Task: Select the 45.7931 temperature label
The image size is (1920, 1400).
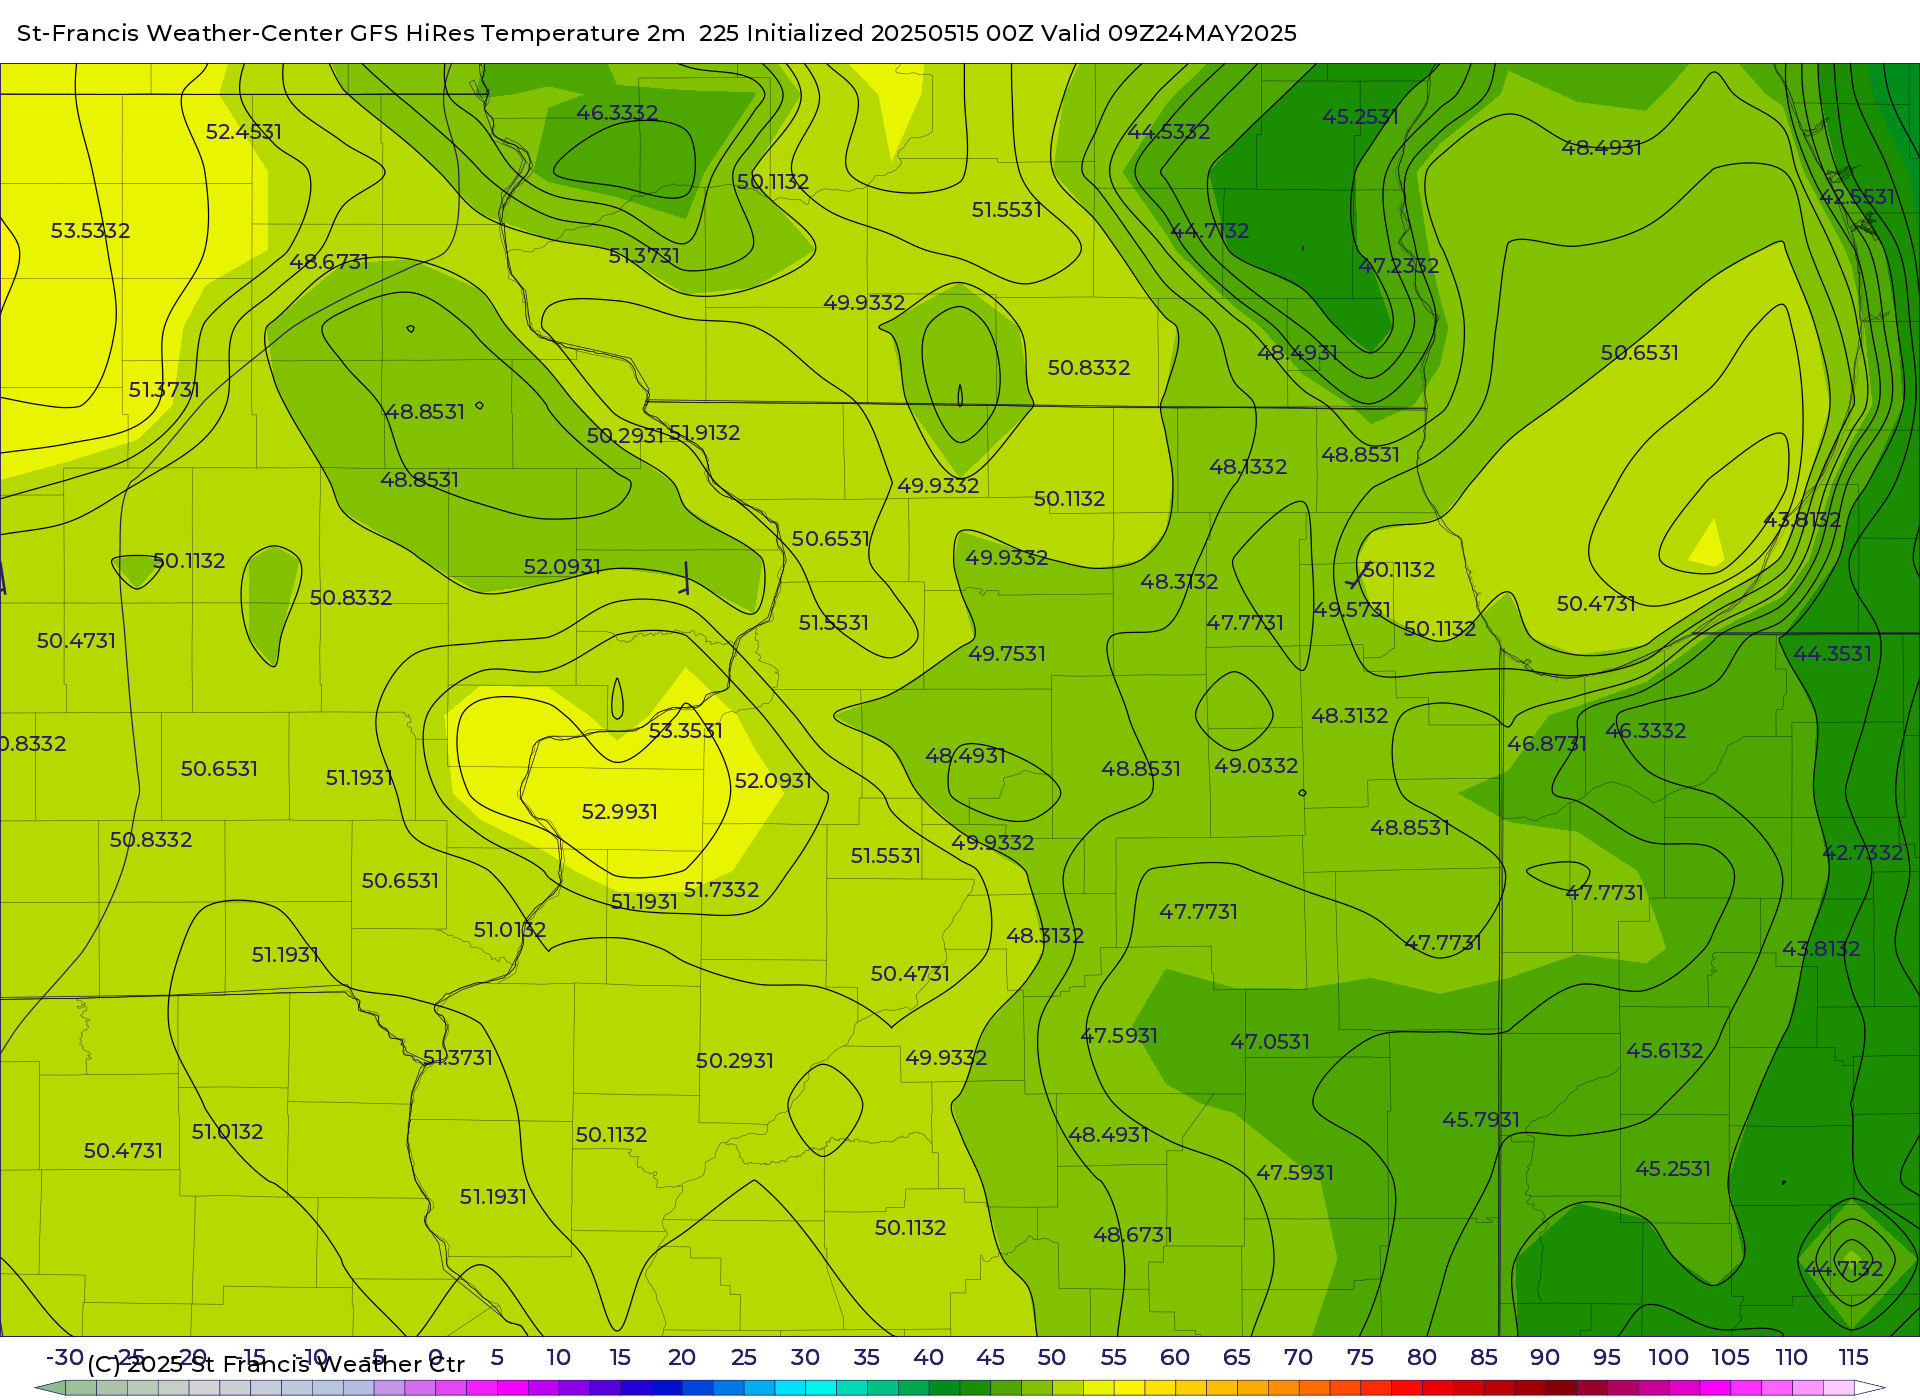Action: 1480,1120
